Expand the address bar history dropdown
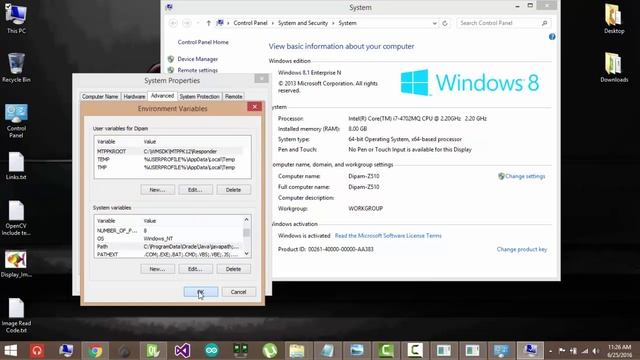This screenshot has width=640, height=360. (x=435, y=23)
